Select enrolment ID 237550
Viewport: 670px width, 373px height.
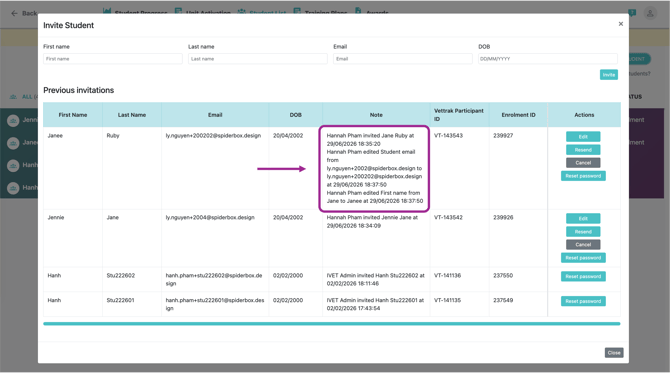503,276
